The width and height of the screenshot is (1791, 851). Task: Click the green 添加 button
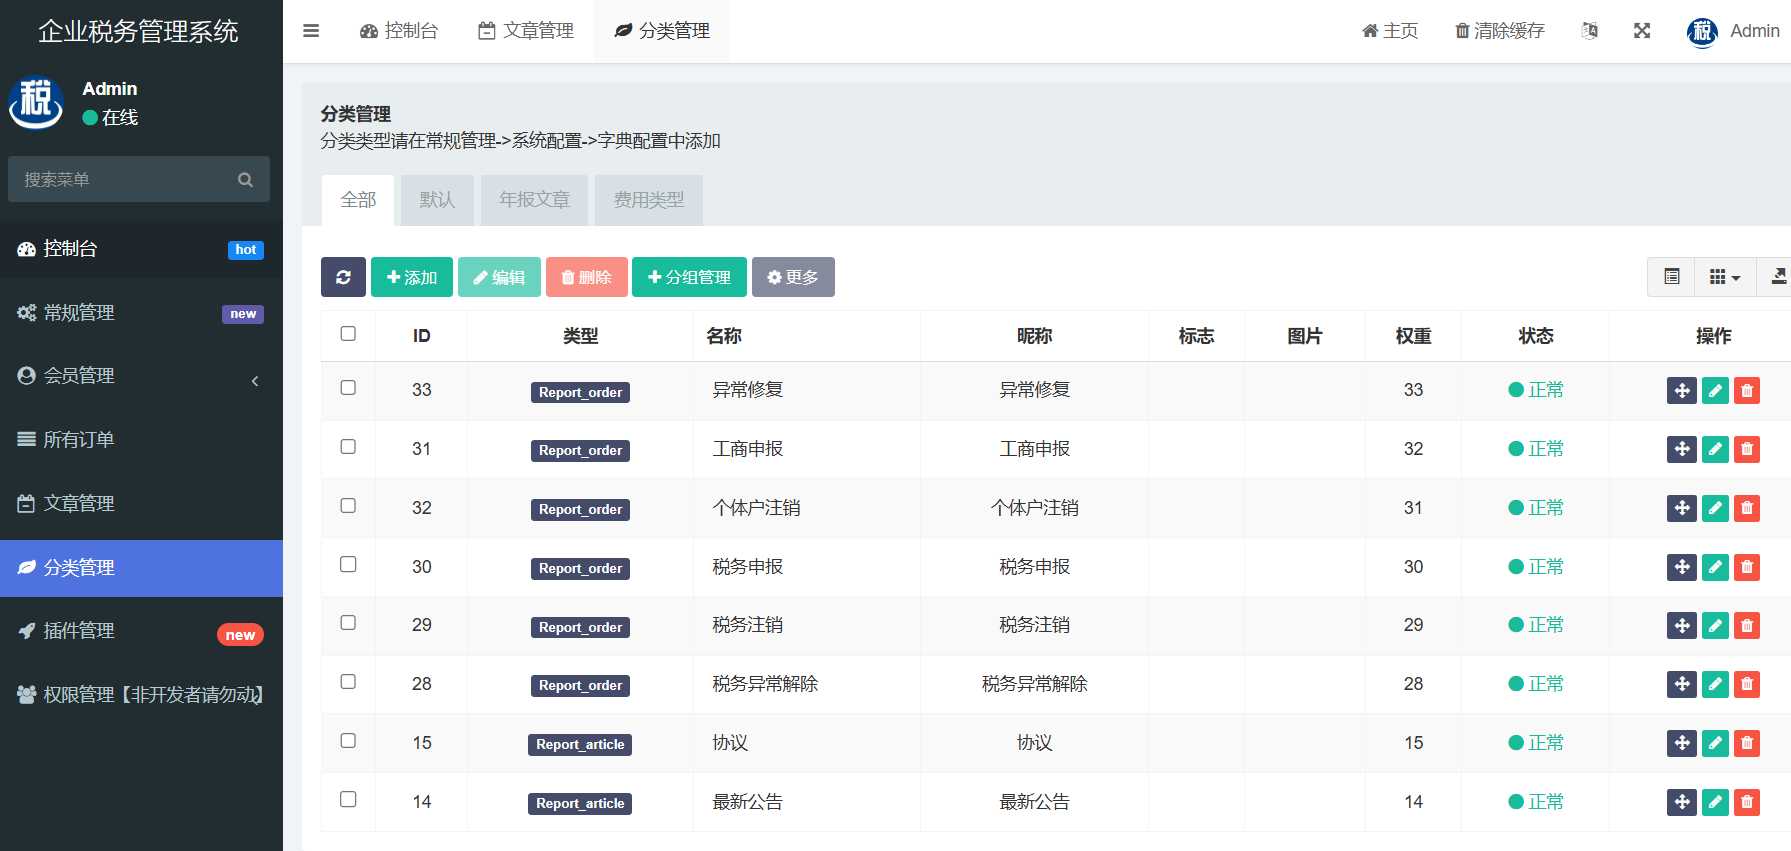pos(412,277)
